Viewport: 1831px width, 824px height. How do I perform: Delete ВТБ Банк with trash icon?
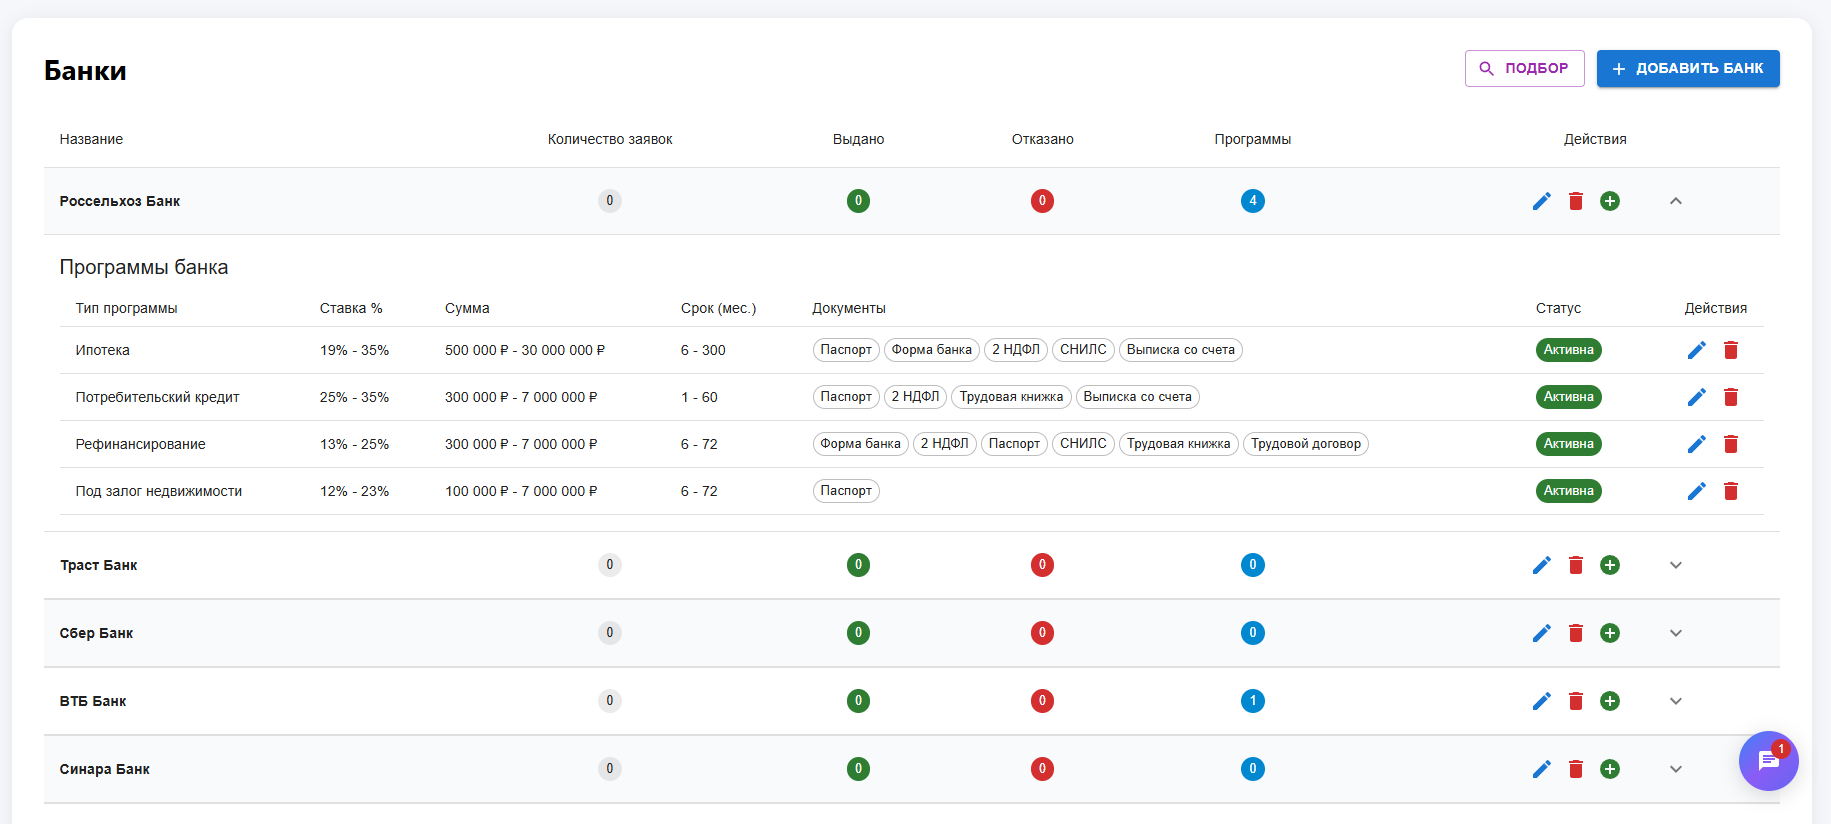pos(1575,701)
